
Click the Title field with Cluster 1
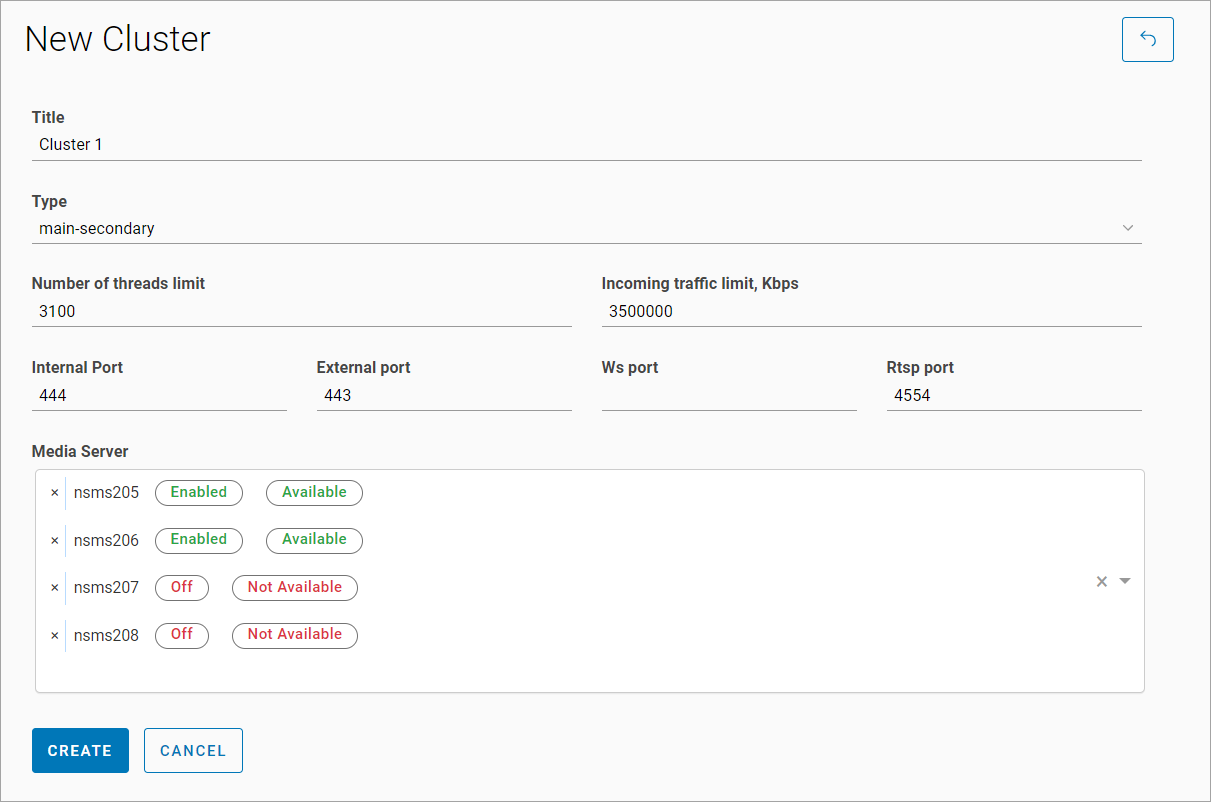click(x=586, y=145)
